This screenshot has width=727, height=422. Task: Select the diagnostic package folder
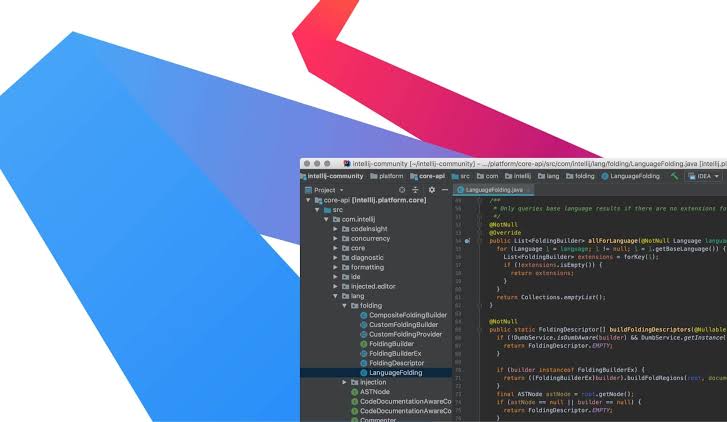coord(366,257)
